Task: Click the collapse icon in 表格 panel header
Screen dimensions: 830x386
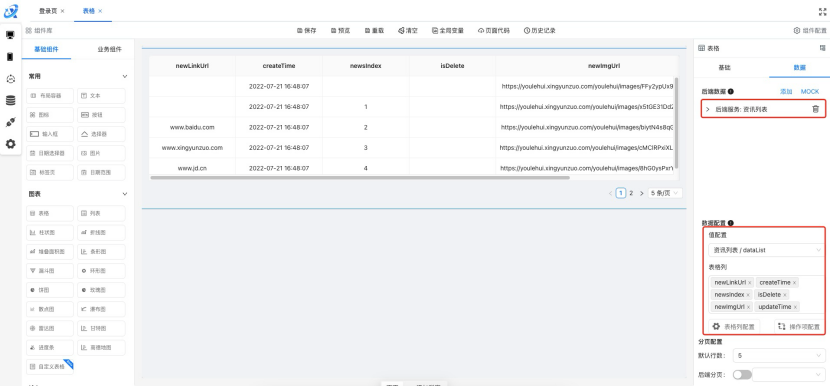Action: coord(823,48)
